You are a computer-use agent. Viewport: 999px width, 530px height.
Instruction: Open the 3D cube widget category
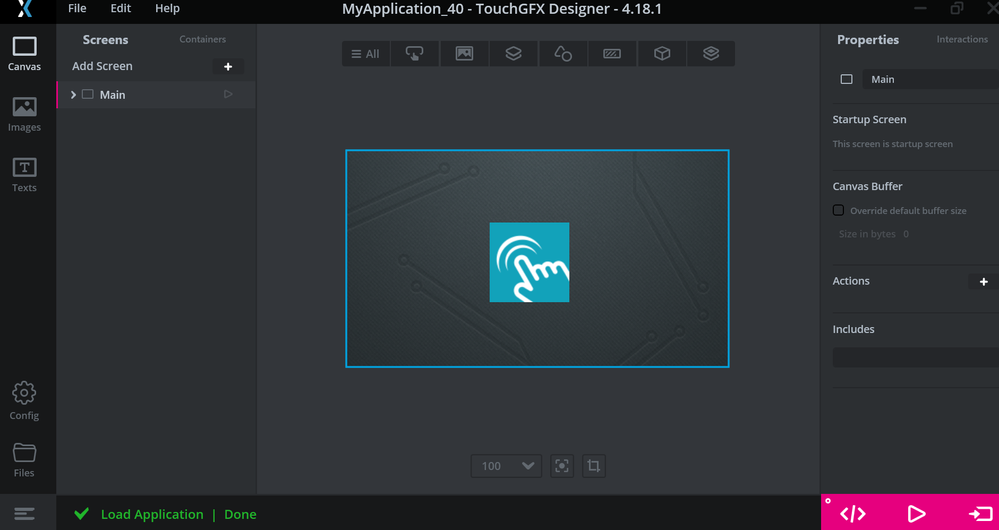pos(662,54)
